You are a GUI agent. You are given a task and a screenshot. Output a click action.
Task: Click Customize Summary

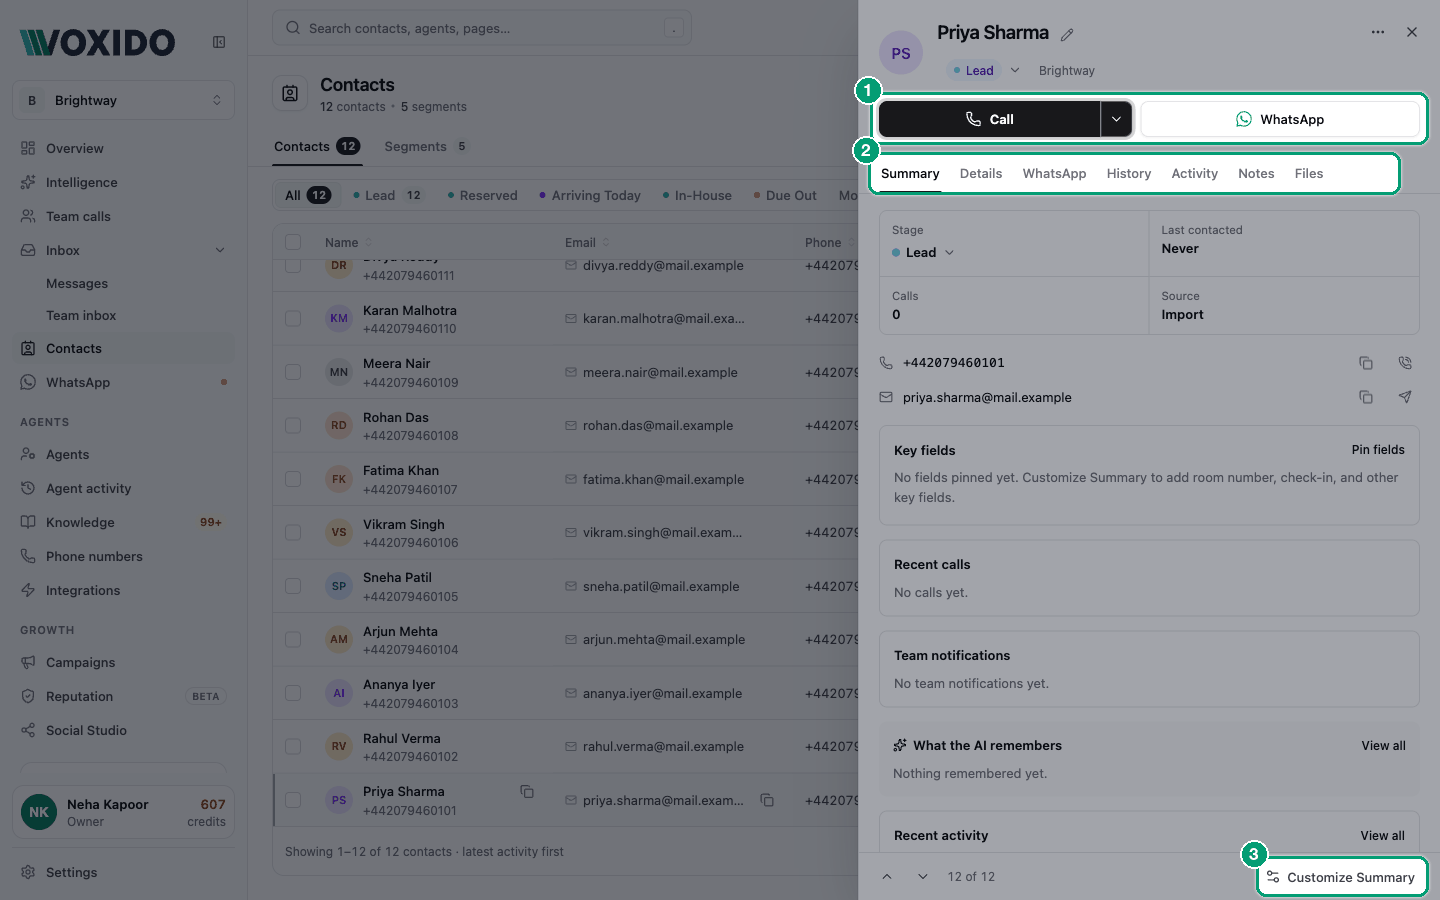pyautogui.click(x=1342, y=877)
